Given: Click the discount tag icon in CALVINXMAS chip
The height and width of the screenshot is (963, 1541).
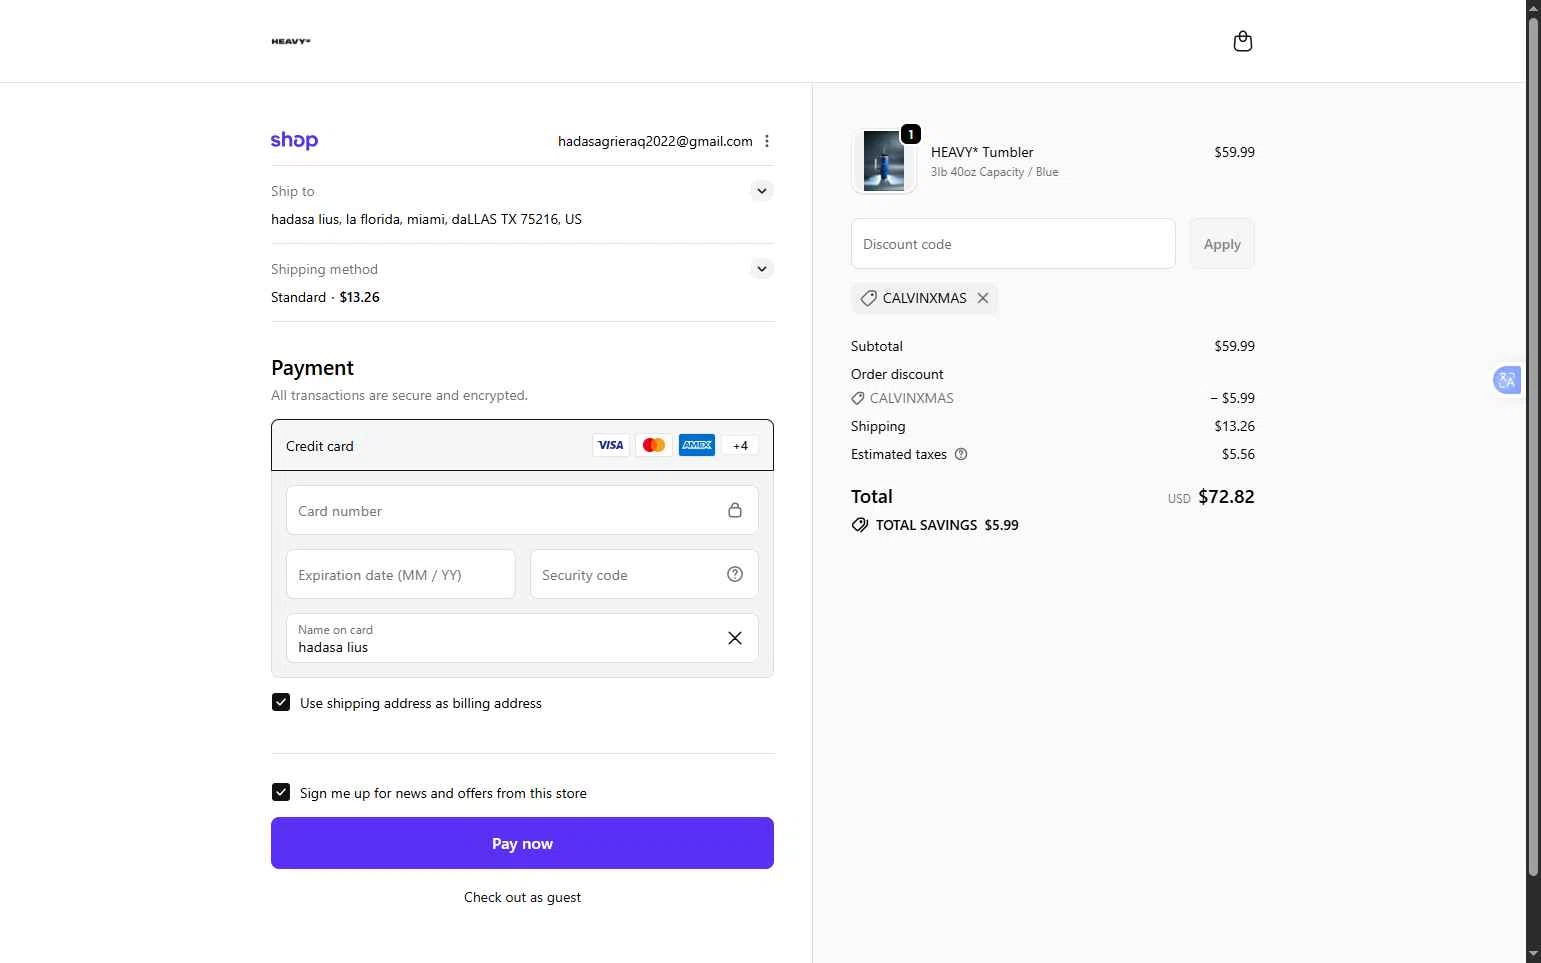Looking at the screenshot, I should click(x=868, y=298).
